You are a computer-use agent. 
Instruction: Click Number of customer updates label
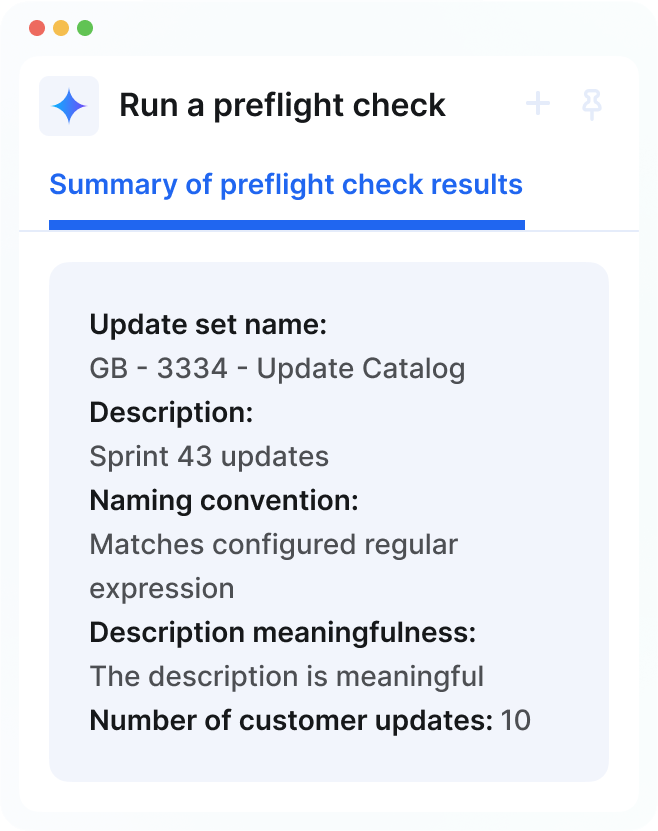[x=291, y=720]
